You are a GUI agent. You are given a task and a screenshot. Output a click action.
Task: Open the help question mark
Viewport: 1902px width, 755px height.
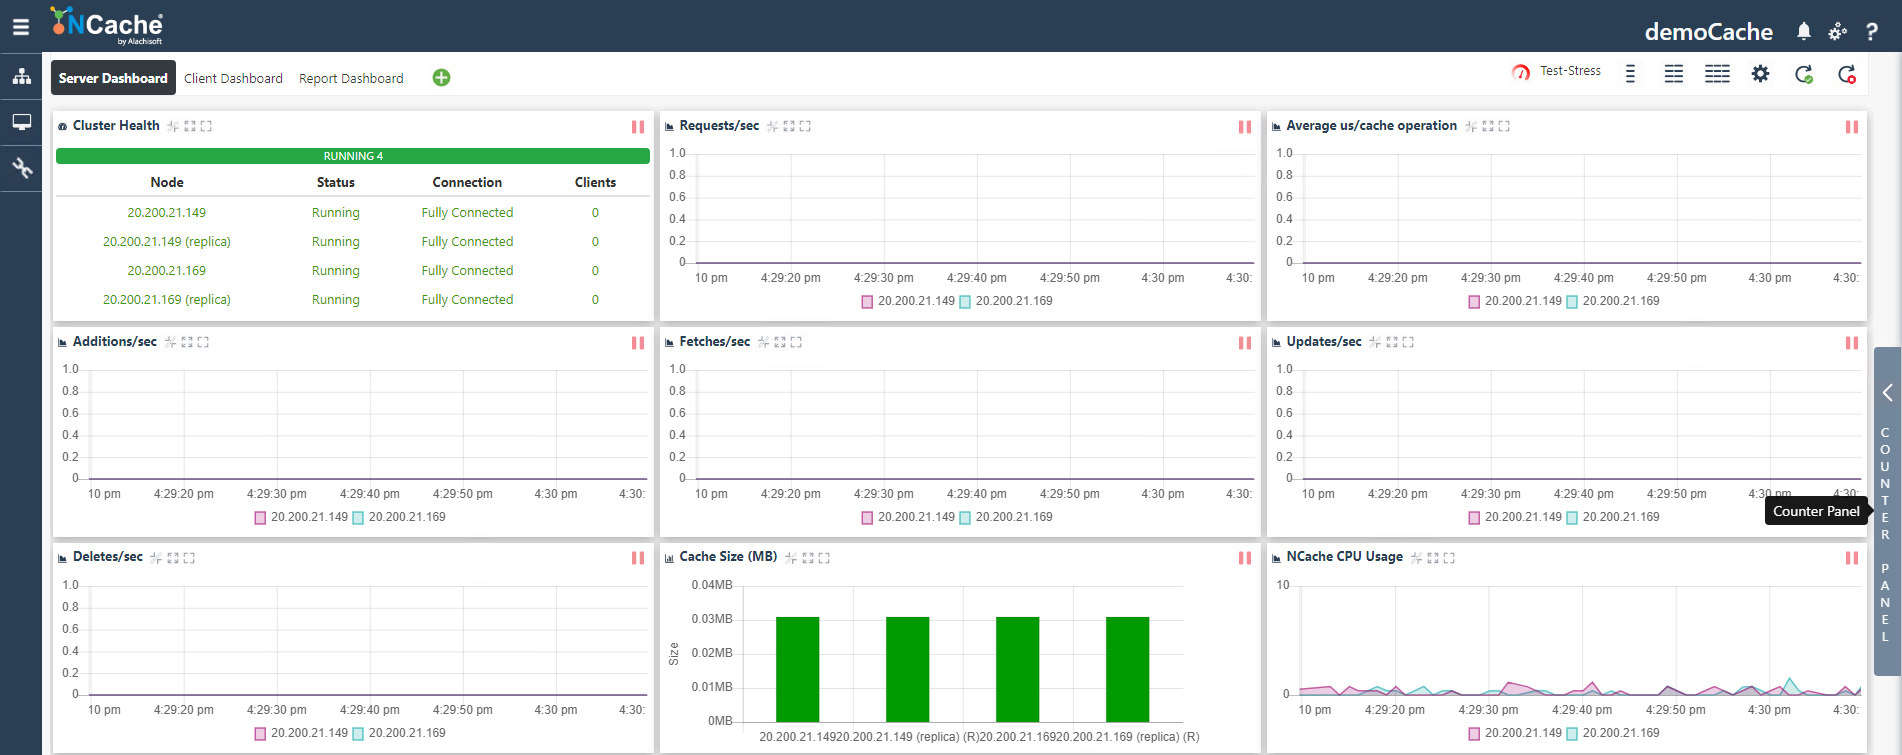1872,32
